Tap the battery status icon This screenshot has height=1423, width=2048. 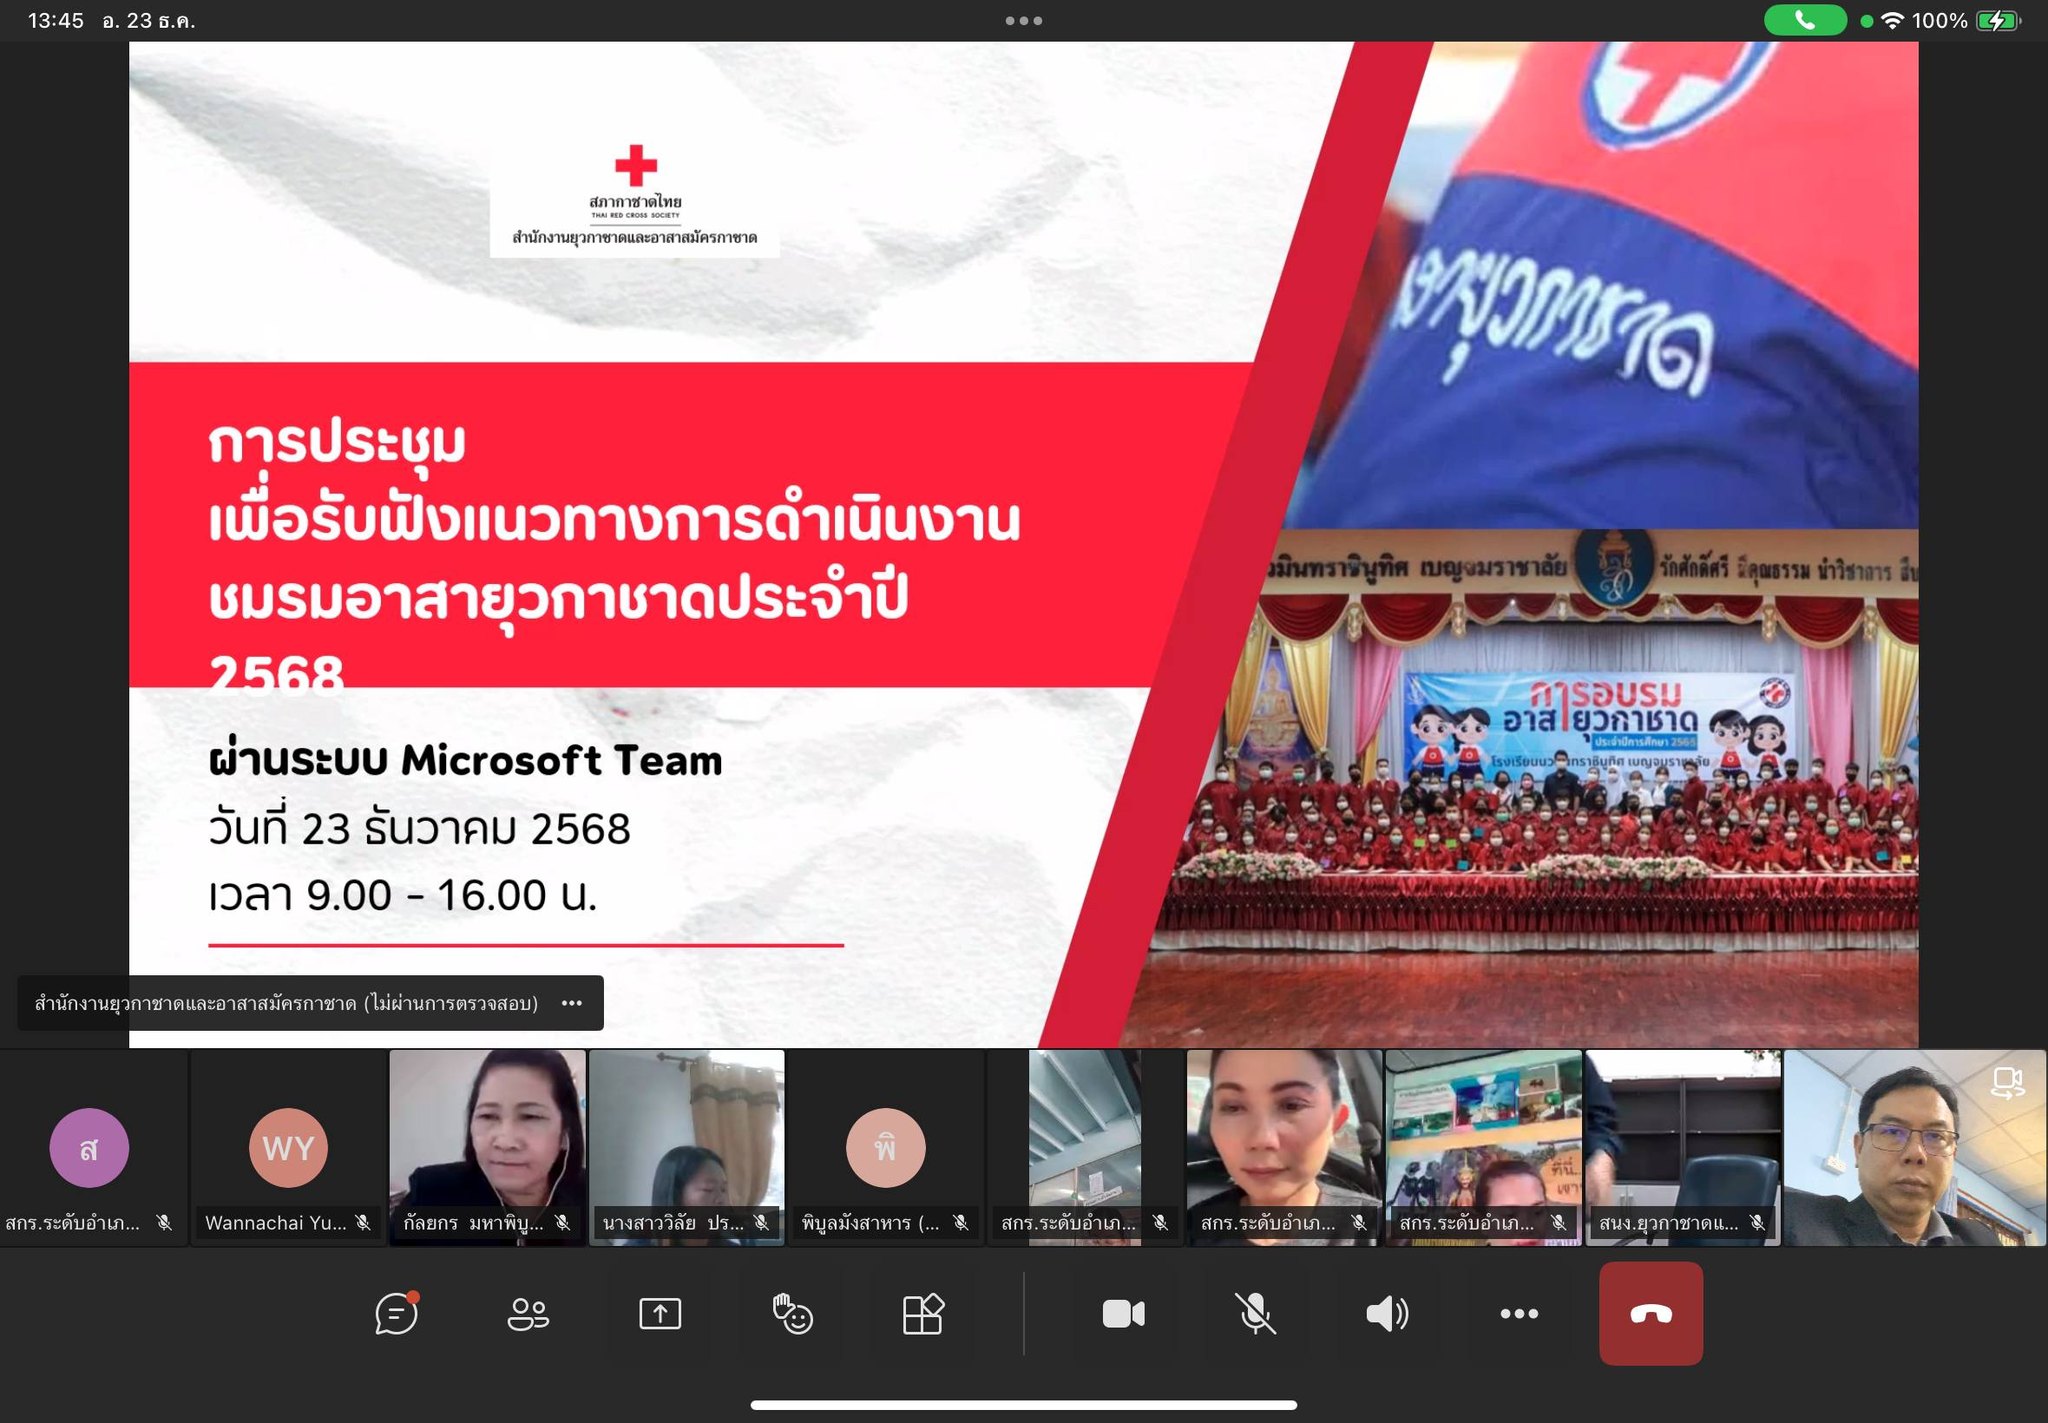1997,20
